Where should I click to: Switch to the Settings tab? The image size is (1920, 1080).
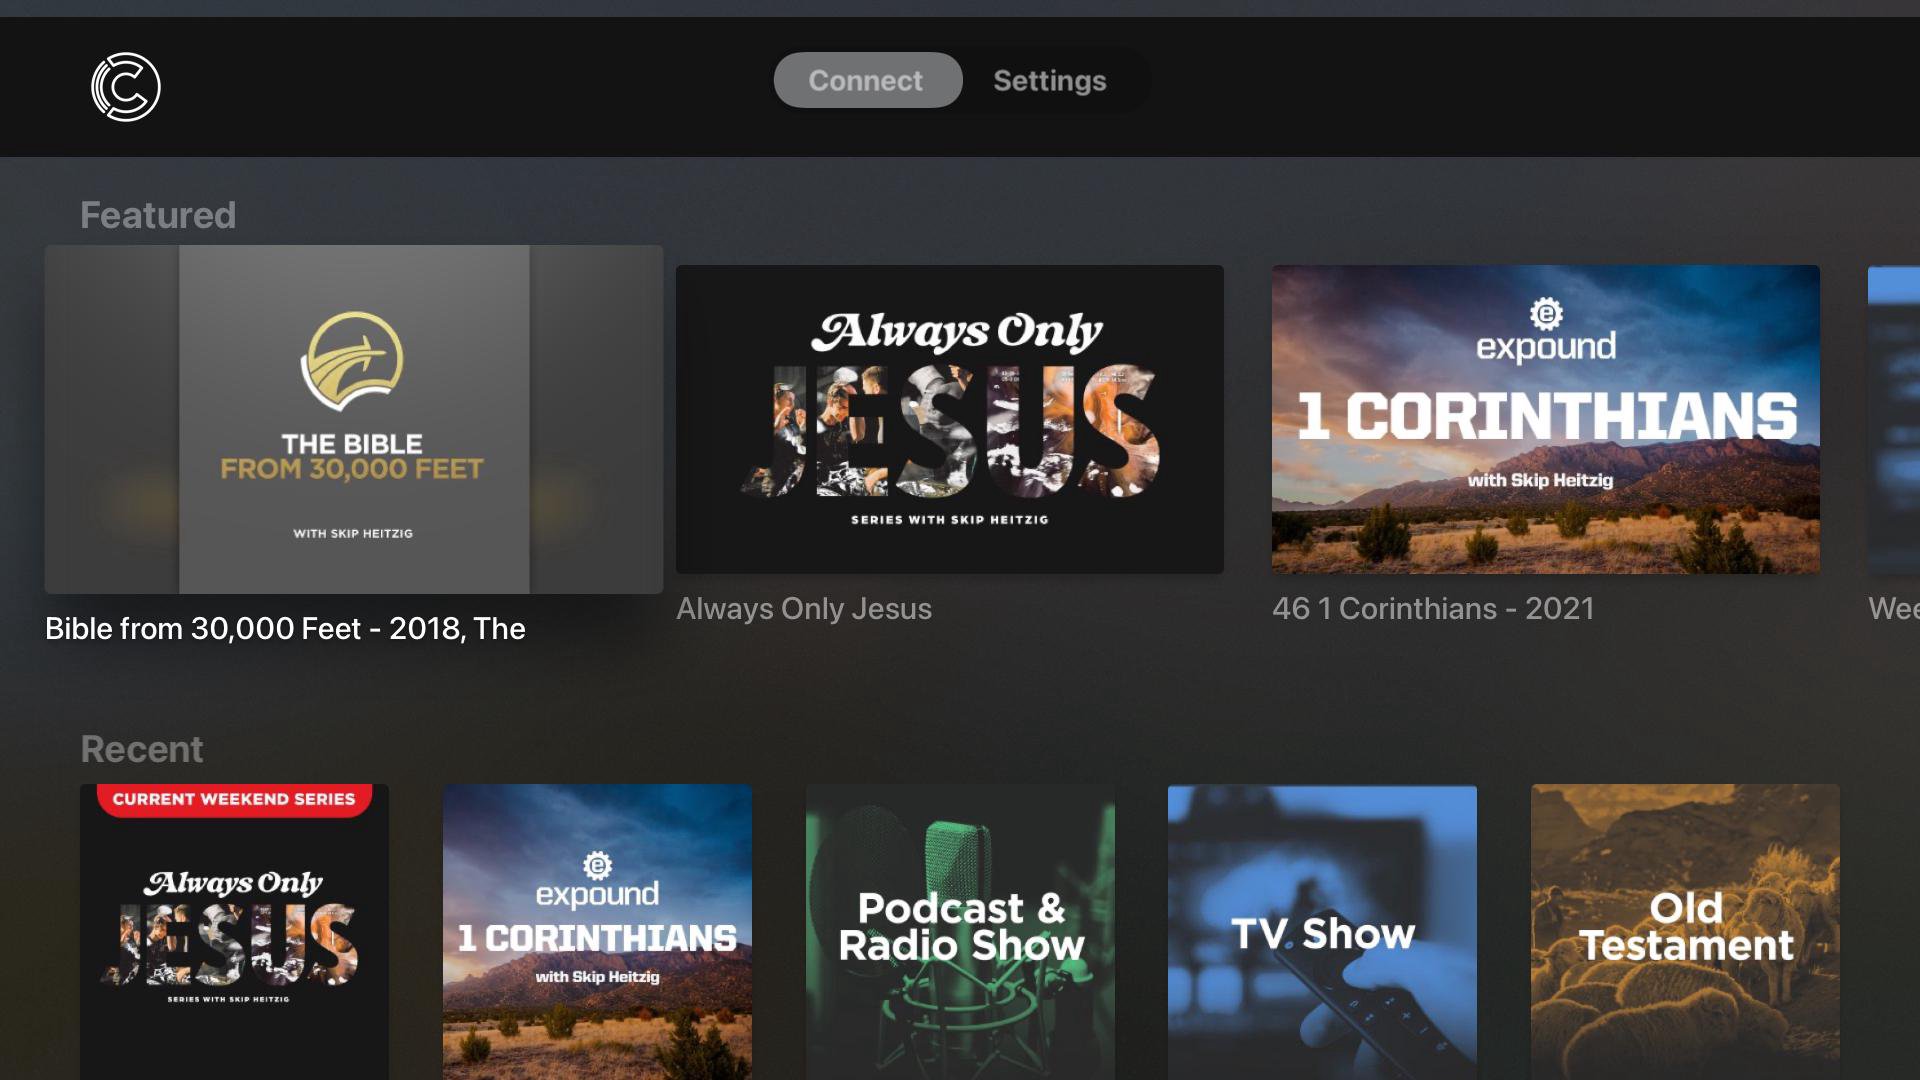pyautogui.click(x=1049, y=80)
